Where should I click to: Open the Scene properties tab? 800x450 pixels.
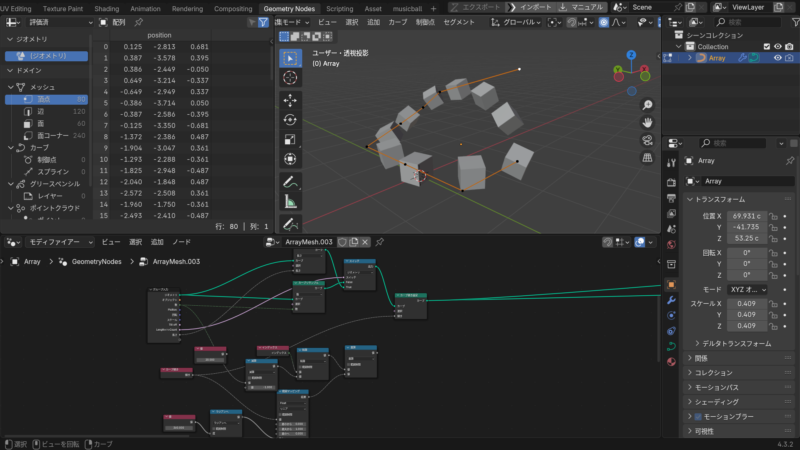click(671, 229)
